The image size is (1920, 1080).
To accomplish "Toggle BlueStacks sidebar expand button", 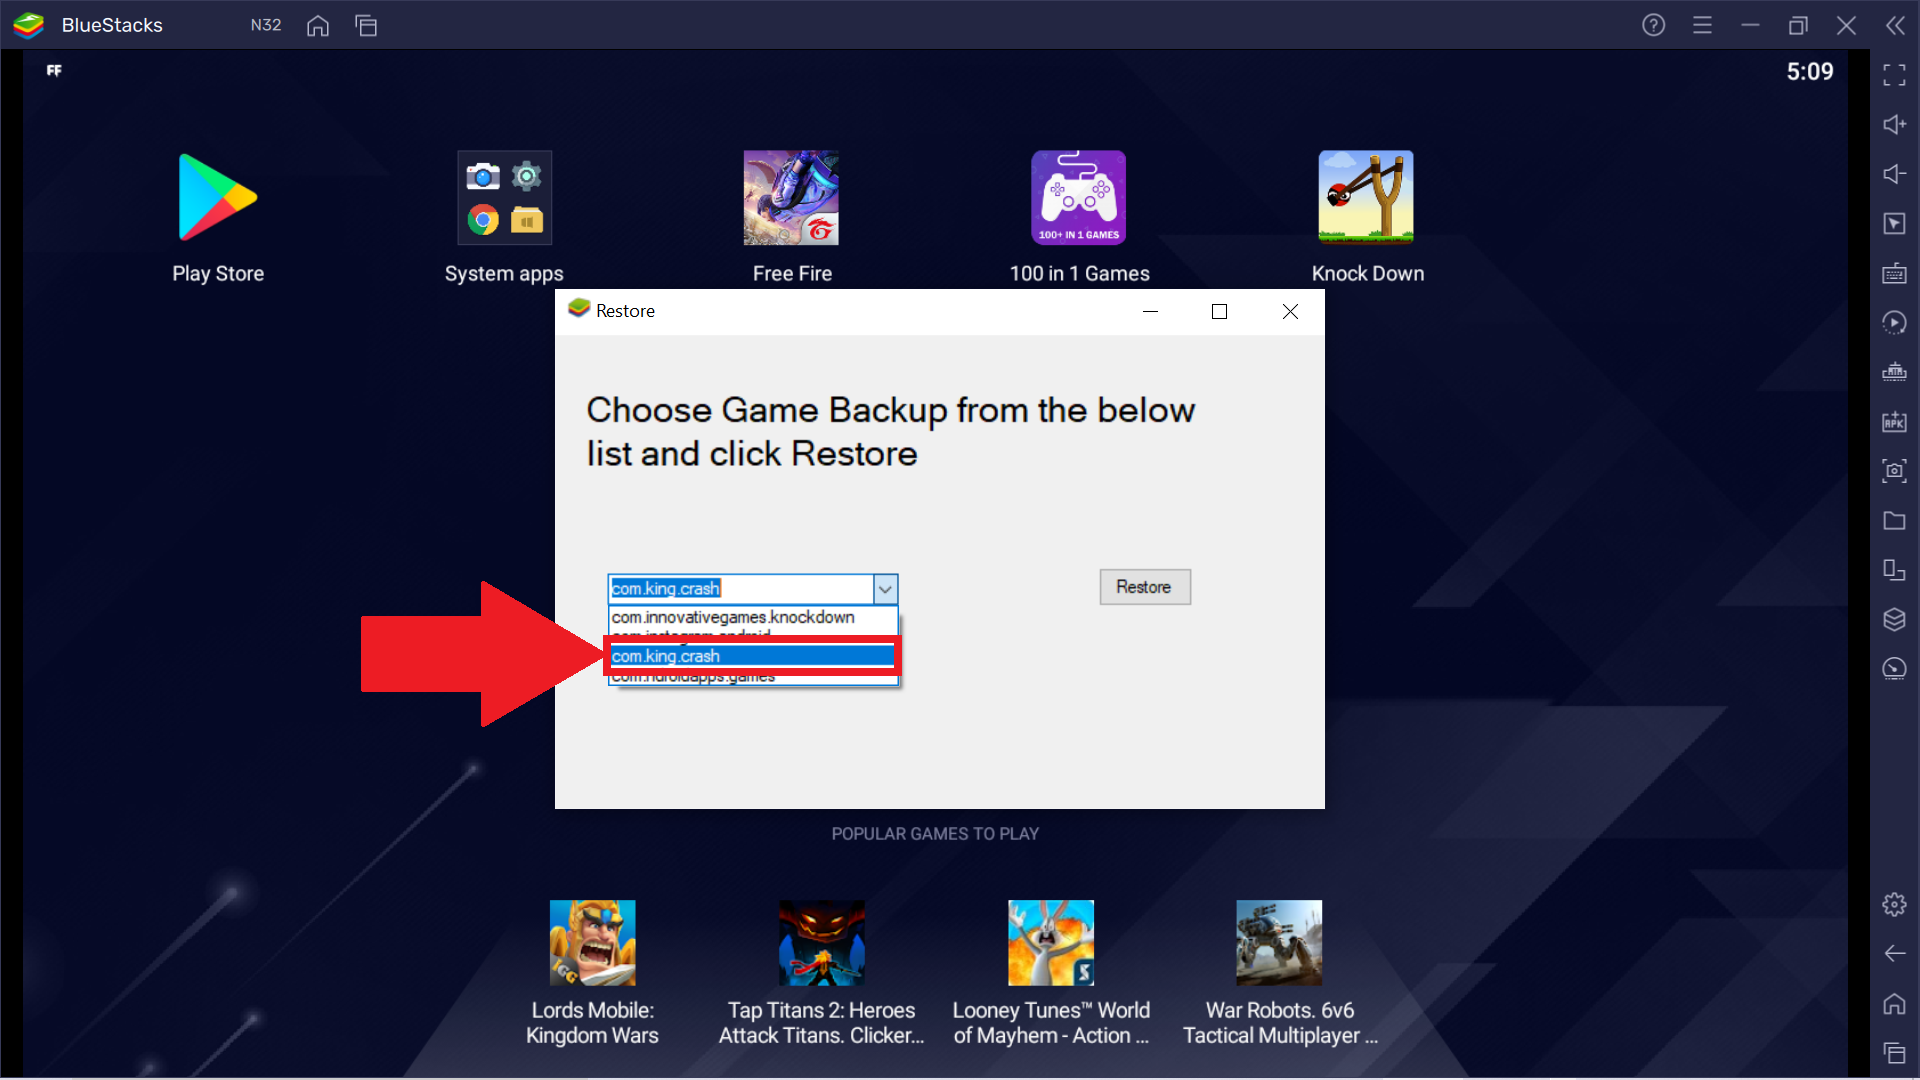I will click(1895, 26).
